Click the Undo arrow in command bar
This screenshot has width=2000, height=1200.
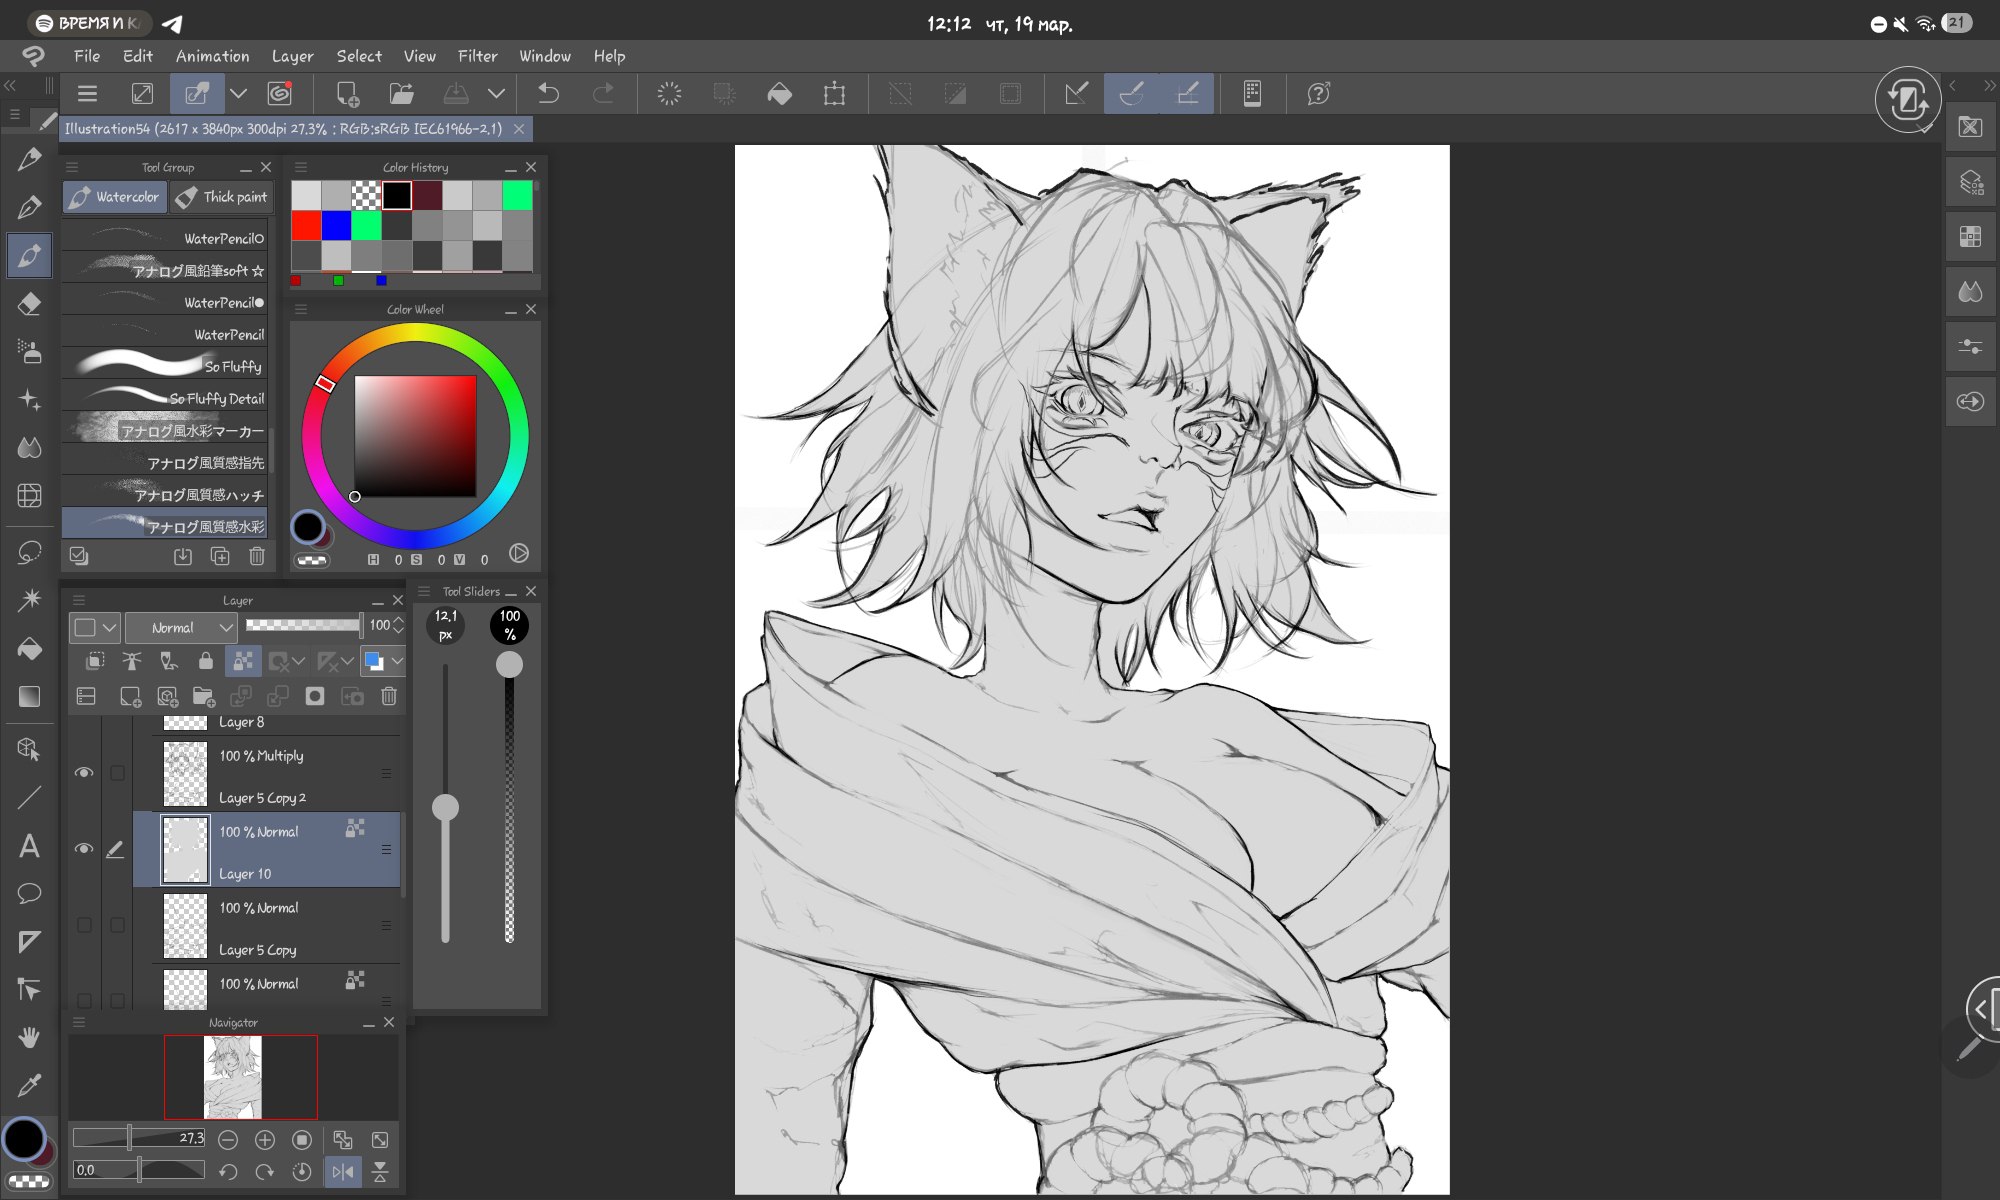tap(548, 94)
